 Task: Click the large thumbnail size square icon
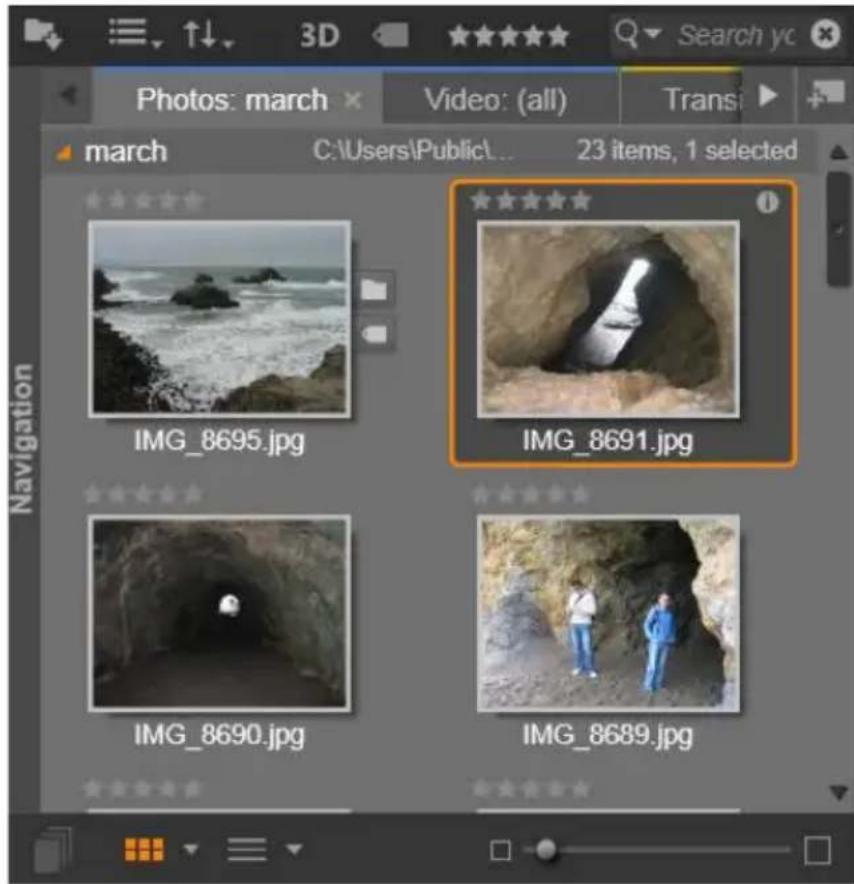[818, 850]
